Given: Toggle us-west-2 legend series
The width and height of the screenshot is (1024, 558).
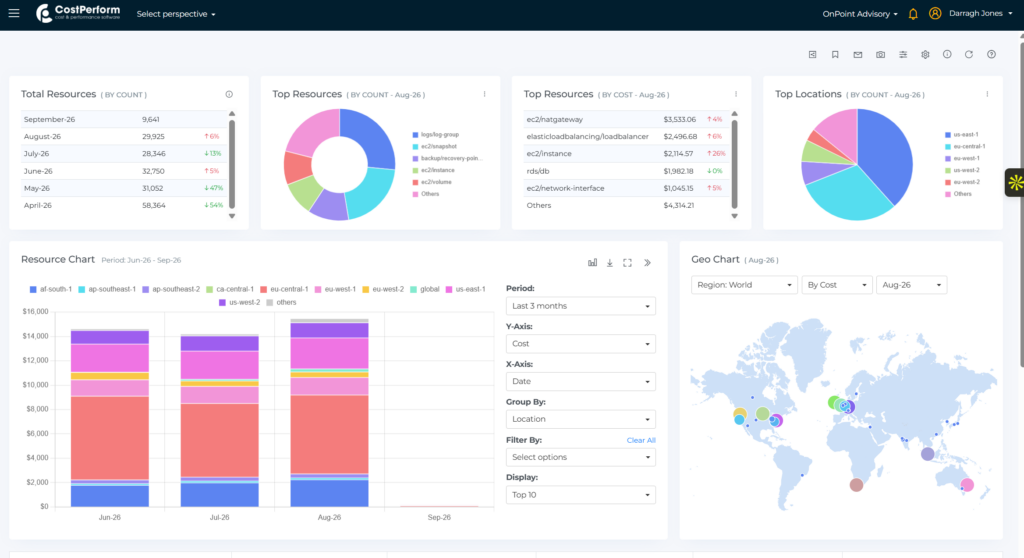Looking at the screenshot, I should [239, 303].
